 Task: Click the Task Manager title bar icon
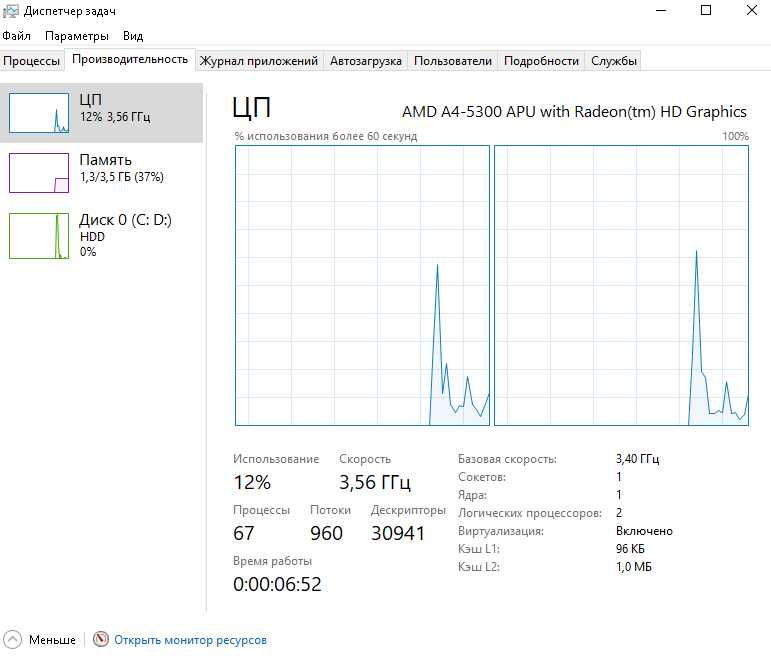point(10,11)
